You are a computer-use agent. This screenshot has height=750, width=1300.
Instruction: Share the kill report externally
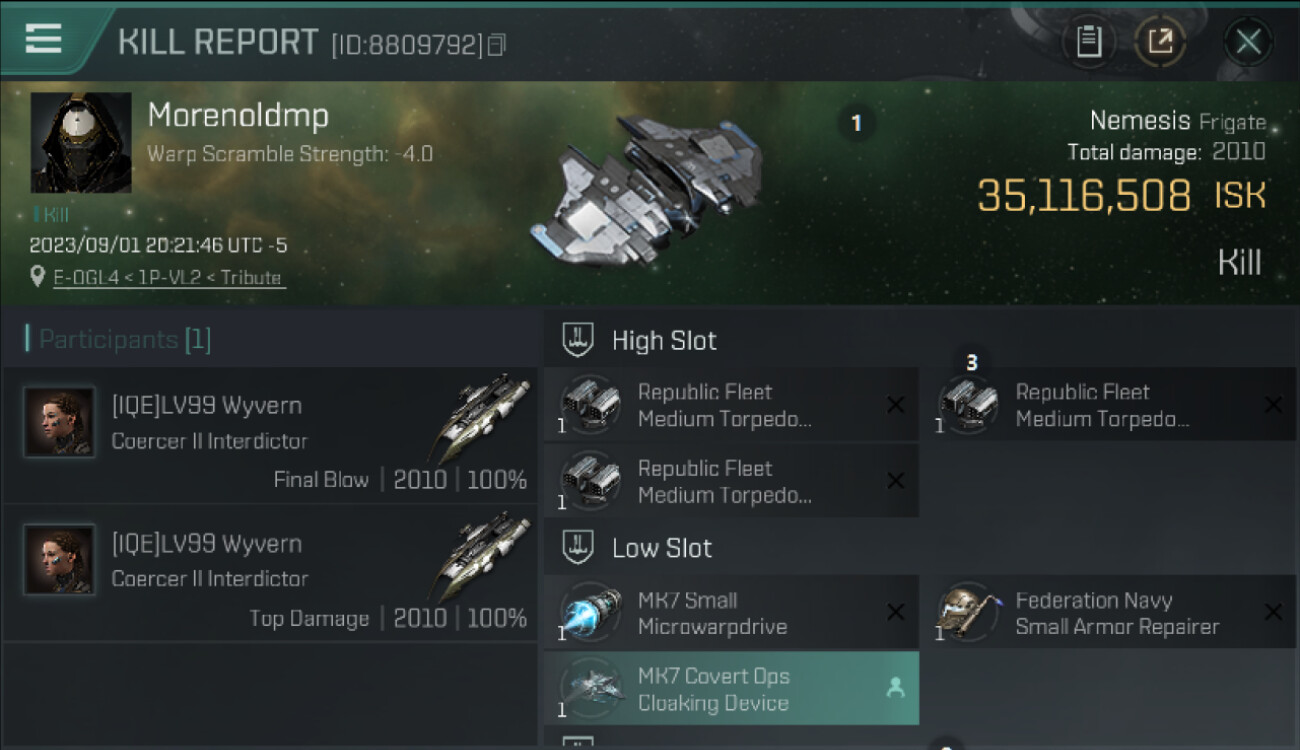(1159, 41)
